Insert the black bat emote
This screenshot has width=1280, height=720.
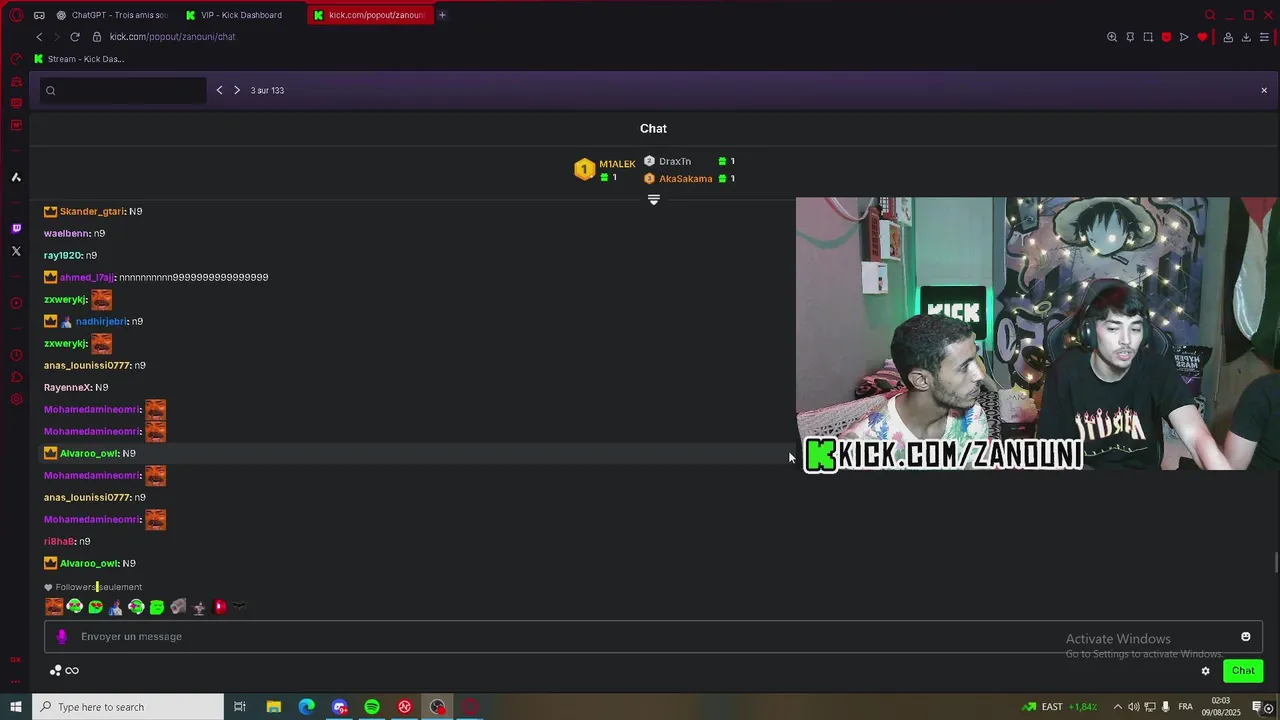click(x=239, y=606)
